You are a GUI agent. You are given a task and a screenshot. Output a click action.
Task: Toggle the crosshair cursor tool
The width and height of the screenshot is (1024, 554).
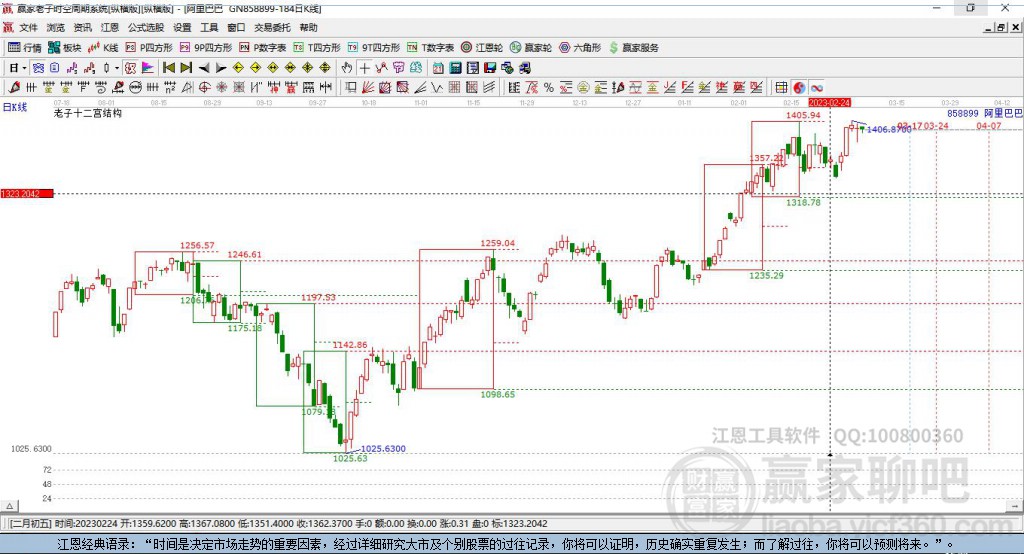pos(365,68)
